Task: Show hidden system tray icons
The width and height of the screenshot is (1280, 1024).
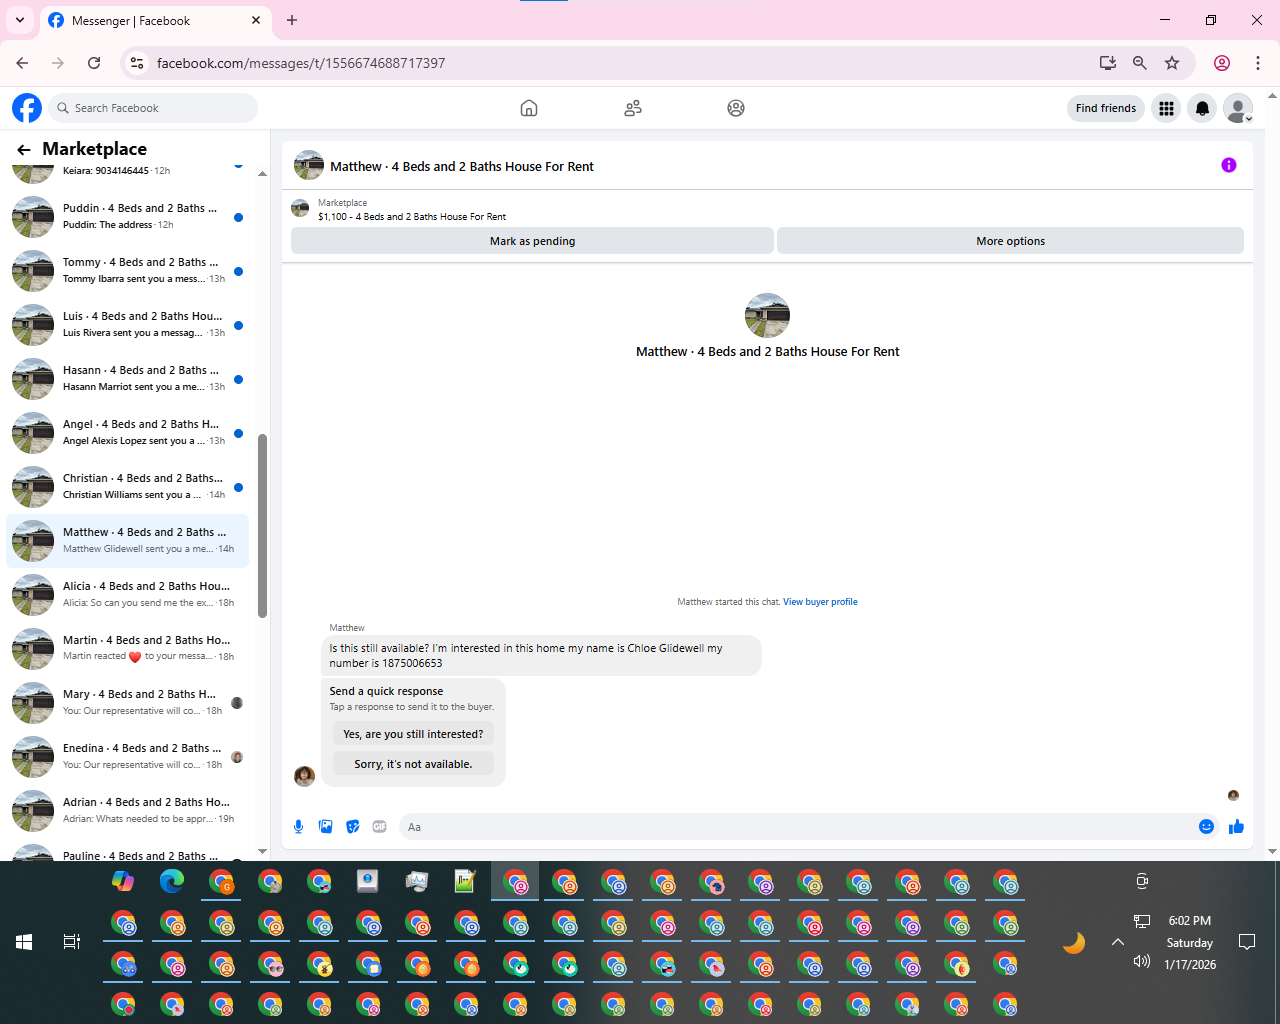Action: [x=1118, y=942]
